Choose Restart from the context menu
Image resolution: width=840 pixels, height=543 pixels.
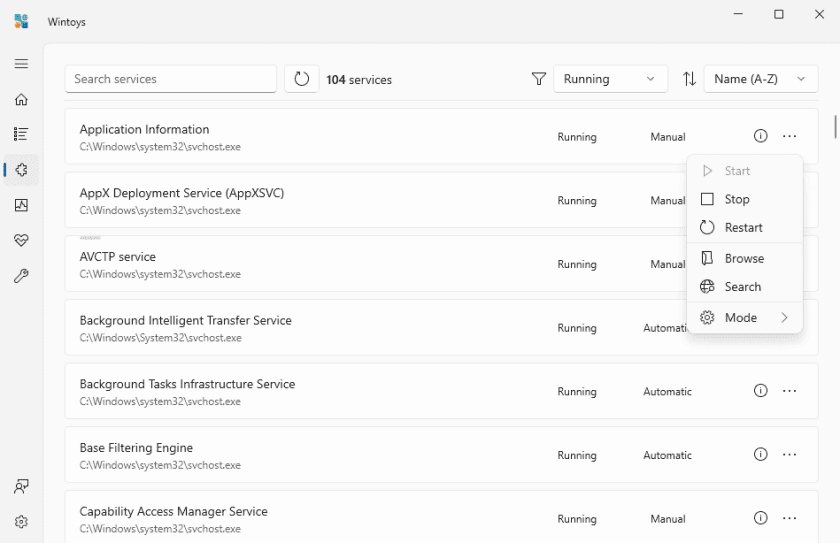coord(745,228)
